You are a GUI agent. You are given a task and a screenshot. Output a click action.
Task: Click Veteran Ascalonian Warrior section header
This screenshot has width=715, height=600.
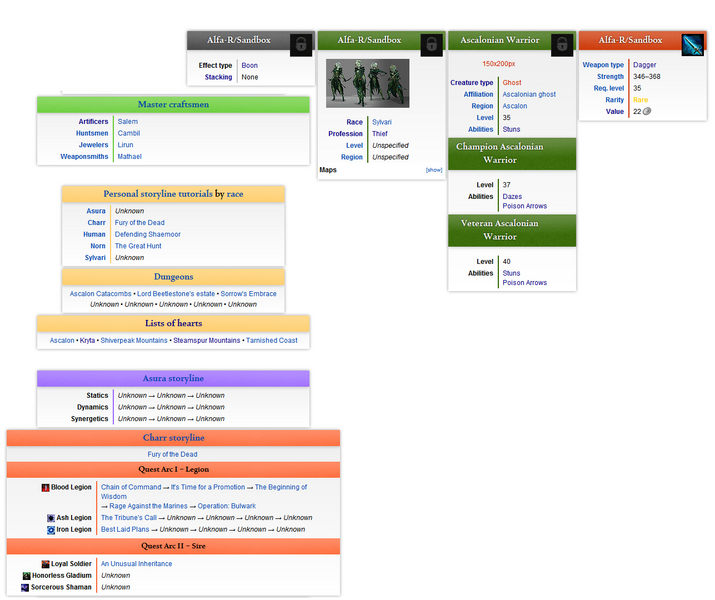coord(512,230)
